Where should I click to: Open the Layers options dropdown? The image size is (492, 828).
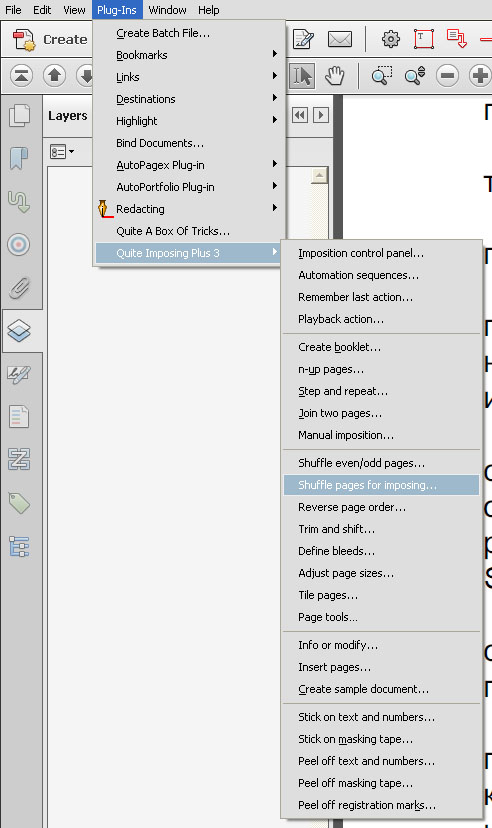click(x=62, y=152)
